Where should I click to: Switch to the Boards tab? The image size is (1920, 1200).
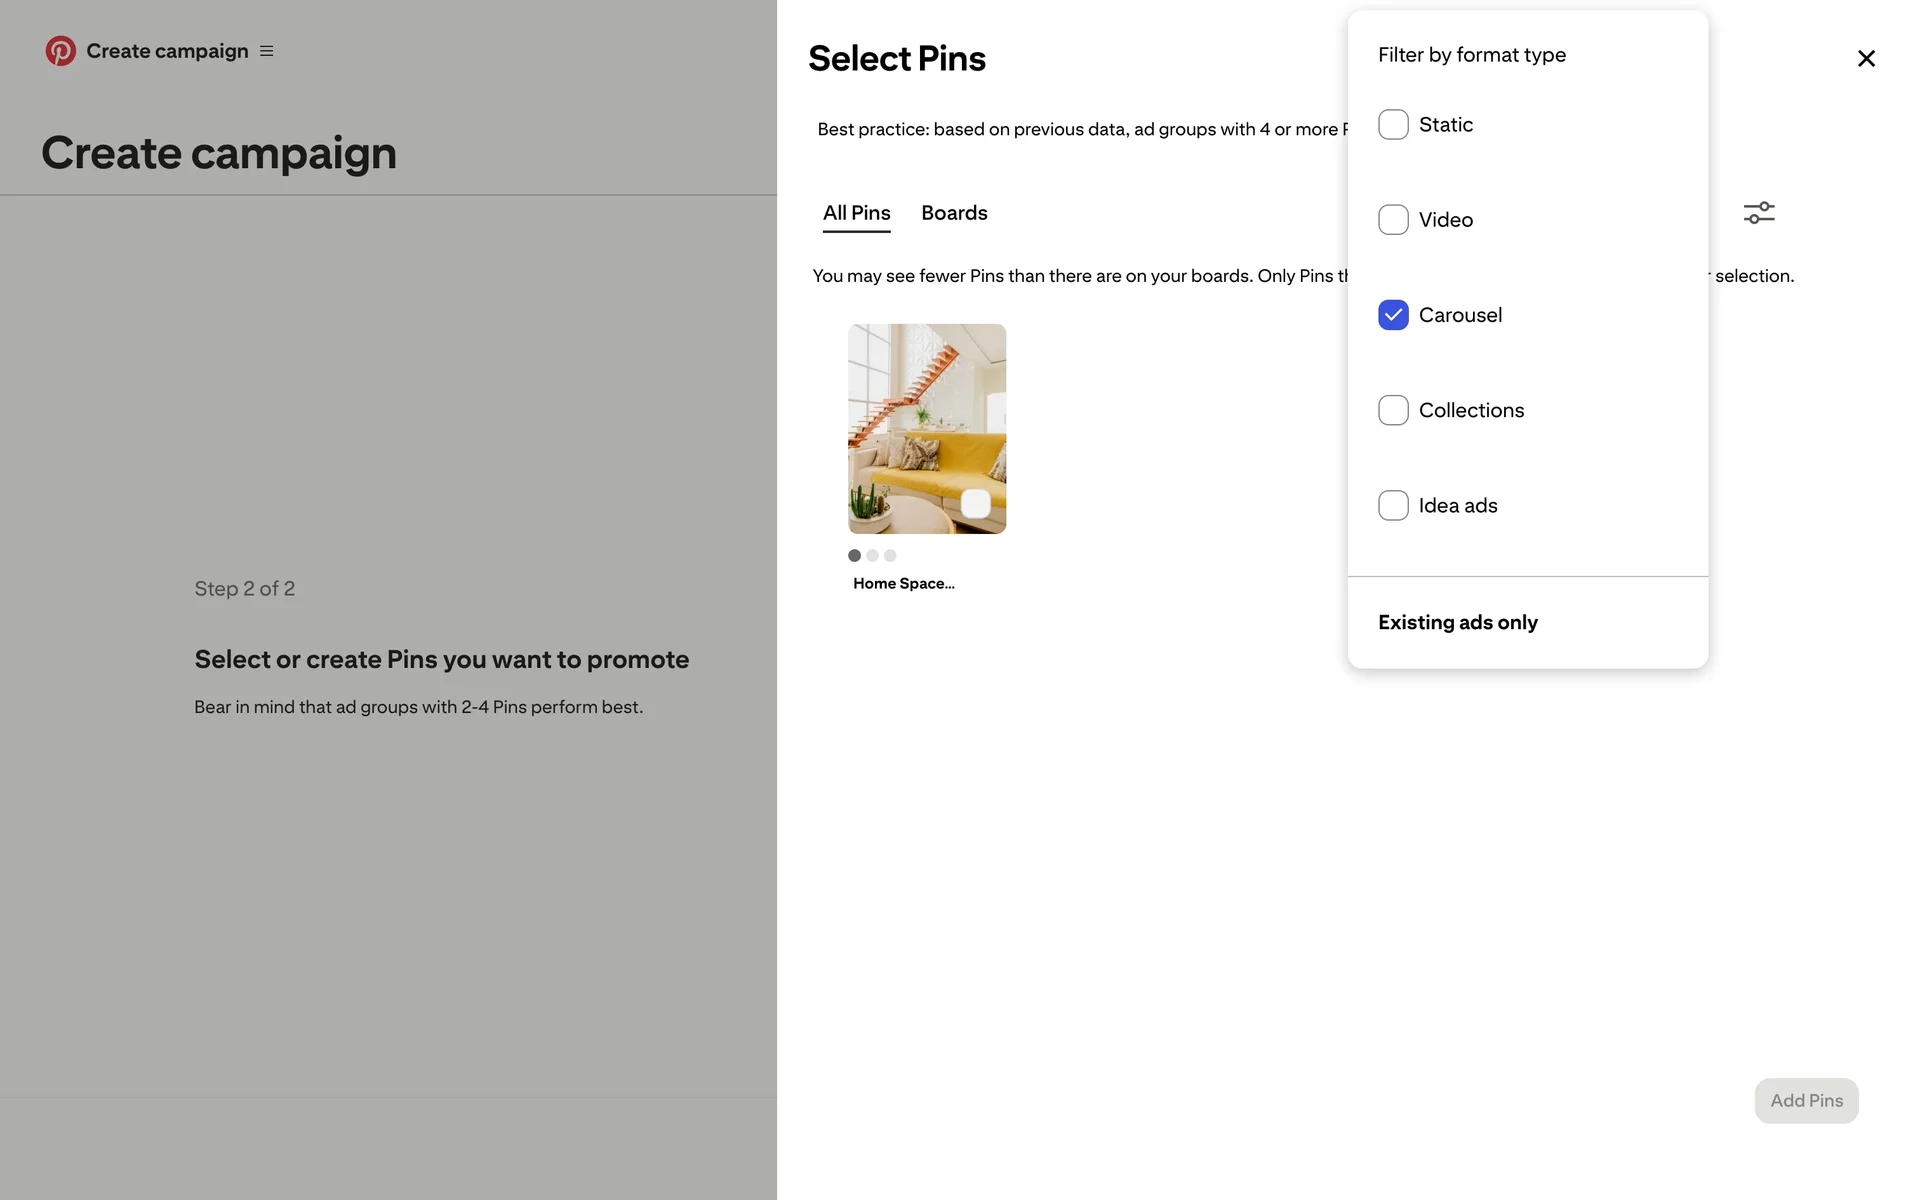click(954, 213)
